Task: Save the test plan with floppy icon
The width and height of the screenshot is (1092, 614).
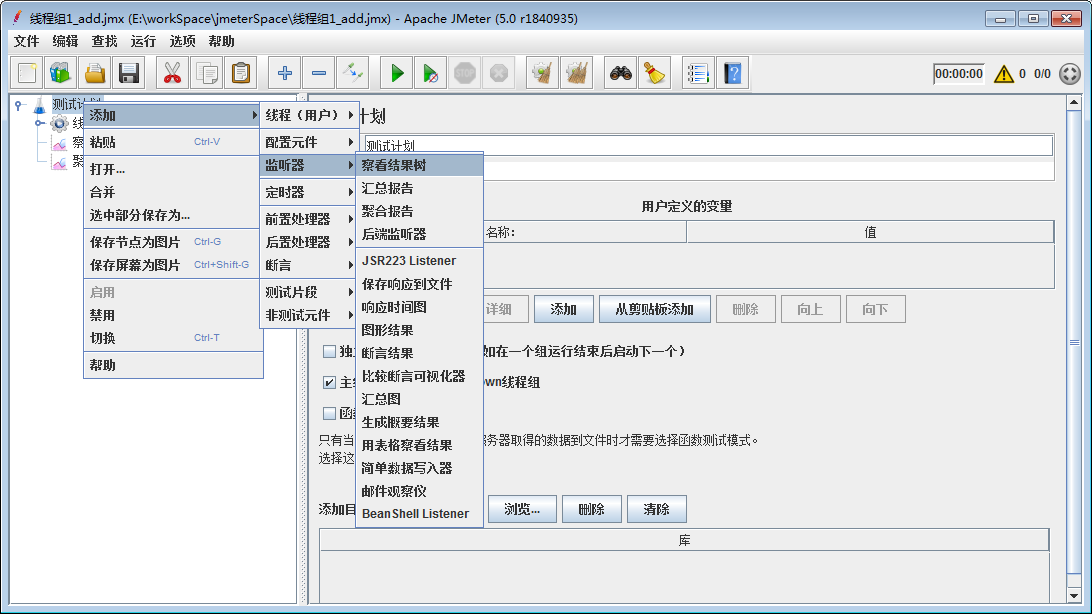Action: tap(129, 73)
